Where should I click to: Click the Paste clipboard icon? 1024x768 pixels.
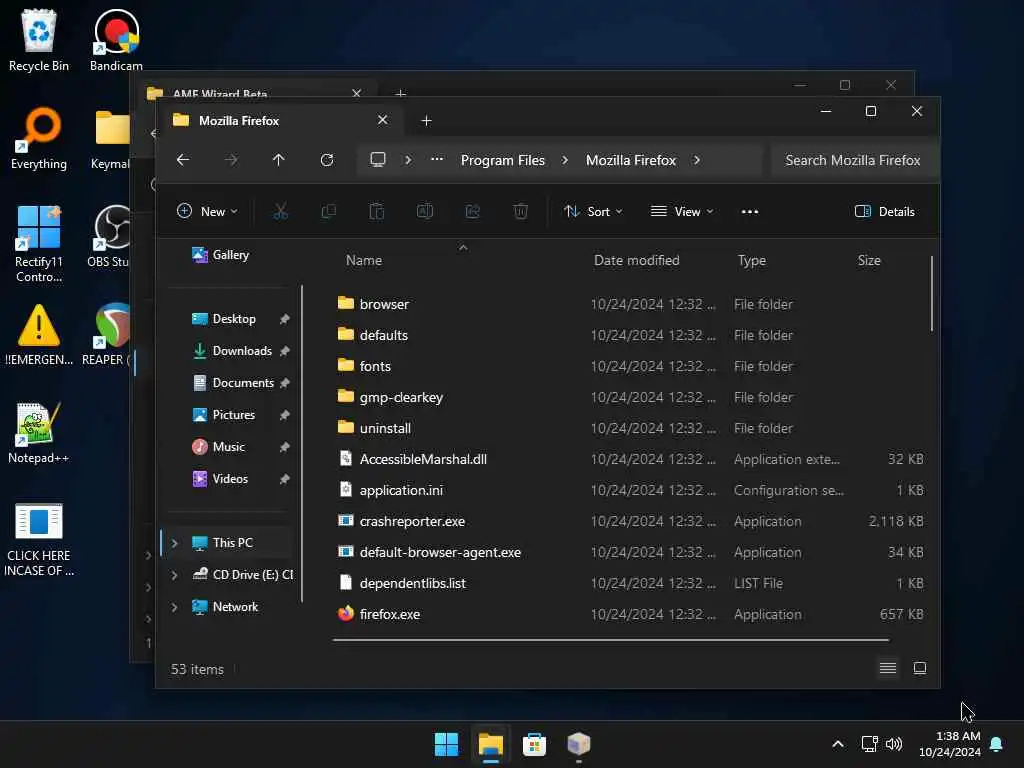tap(377, 212)
